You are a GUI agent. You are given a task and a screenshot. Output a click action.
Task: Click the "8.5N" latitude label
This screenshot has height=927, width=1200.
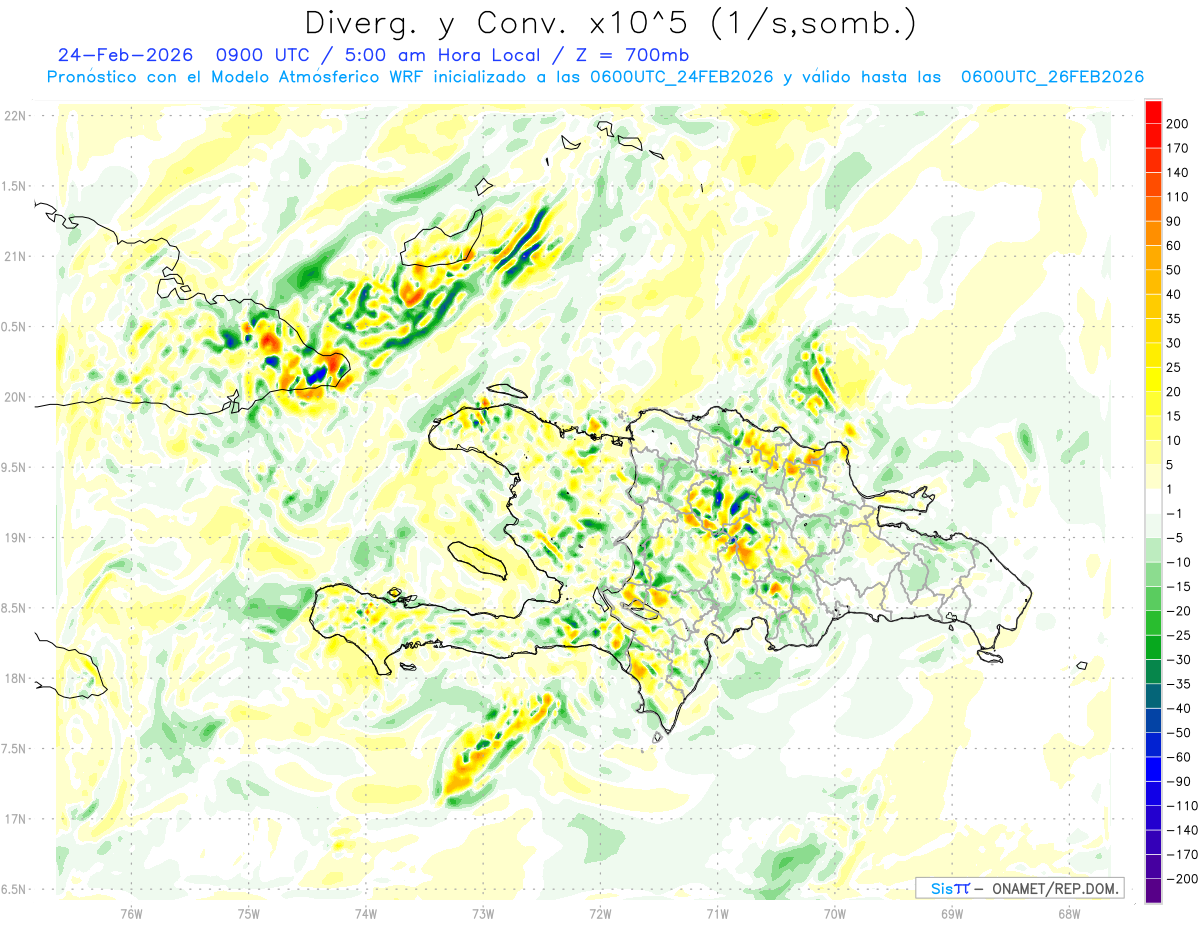coord(15,608)
